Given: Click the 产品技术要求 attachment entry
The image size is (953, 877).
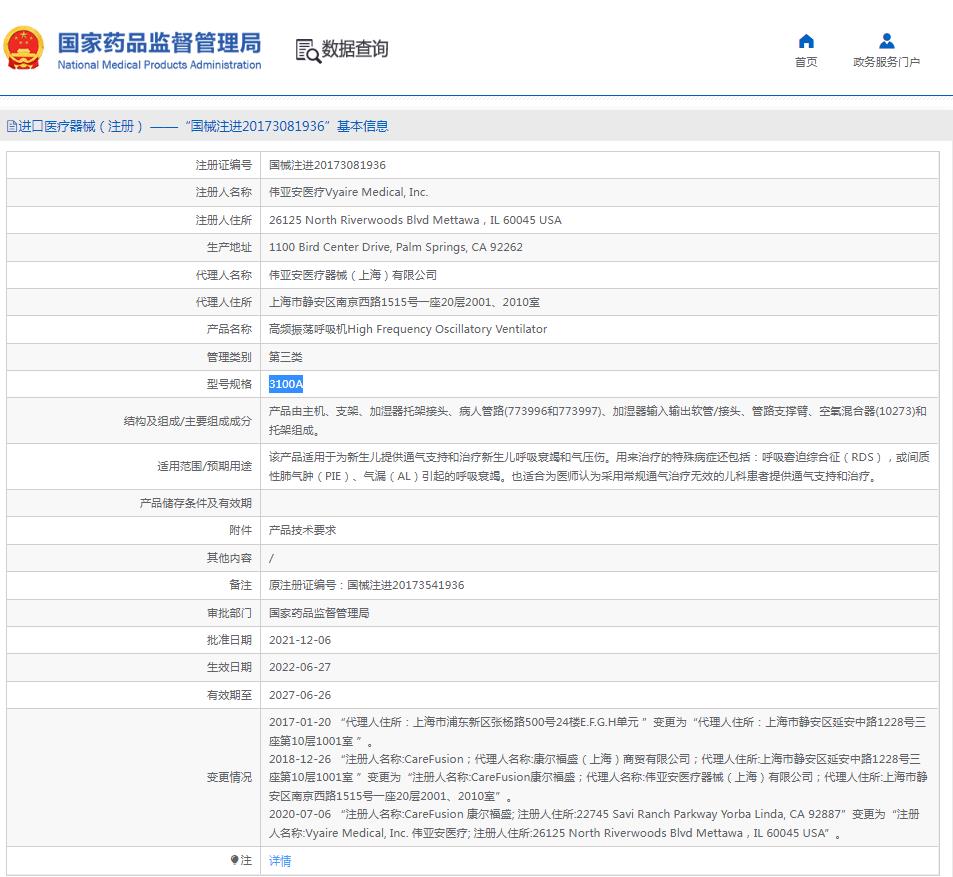Looking at the screenshot, I should [303, 530].
